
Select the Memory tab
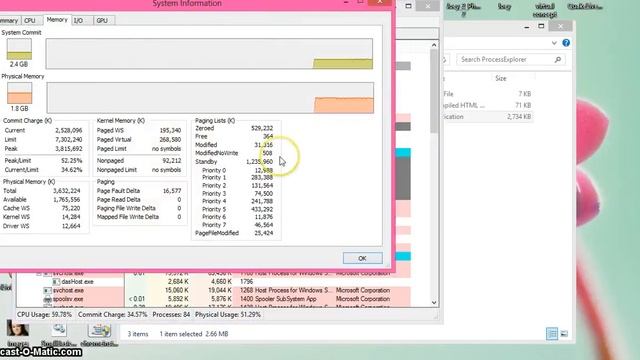[57, 20]
